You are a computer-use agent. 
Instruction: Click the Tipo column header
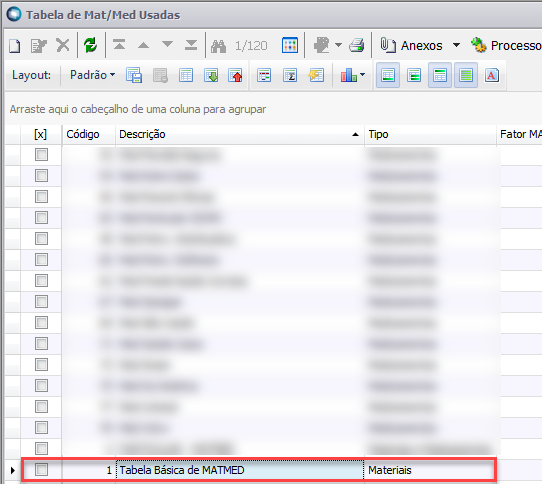point(430,134)
